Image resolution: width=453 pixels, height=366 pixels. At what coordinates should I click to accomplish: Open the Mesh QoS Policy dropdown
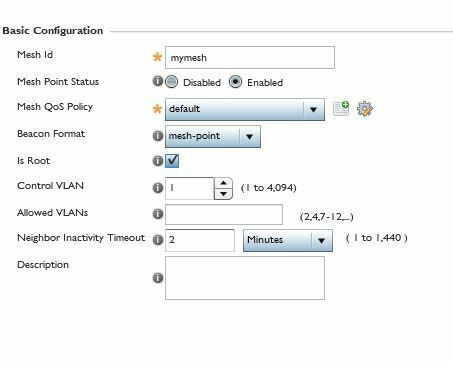click(x=245, y=109)
